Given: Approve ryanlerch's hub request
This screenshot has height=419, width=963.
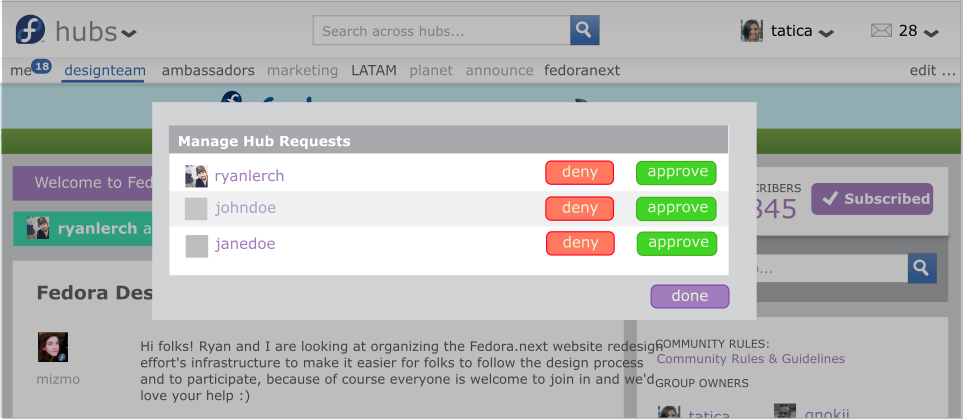Looking at the screenshot, I should (676, 173).
